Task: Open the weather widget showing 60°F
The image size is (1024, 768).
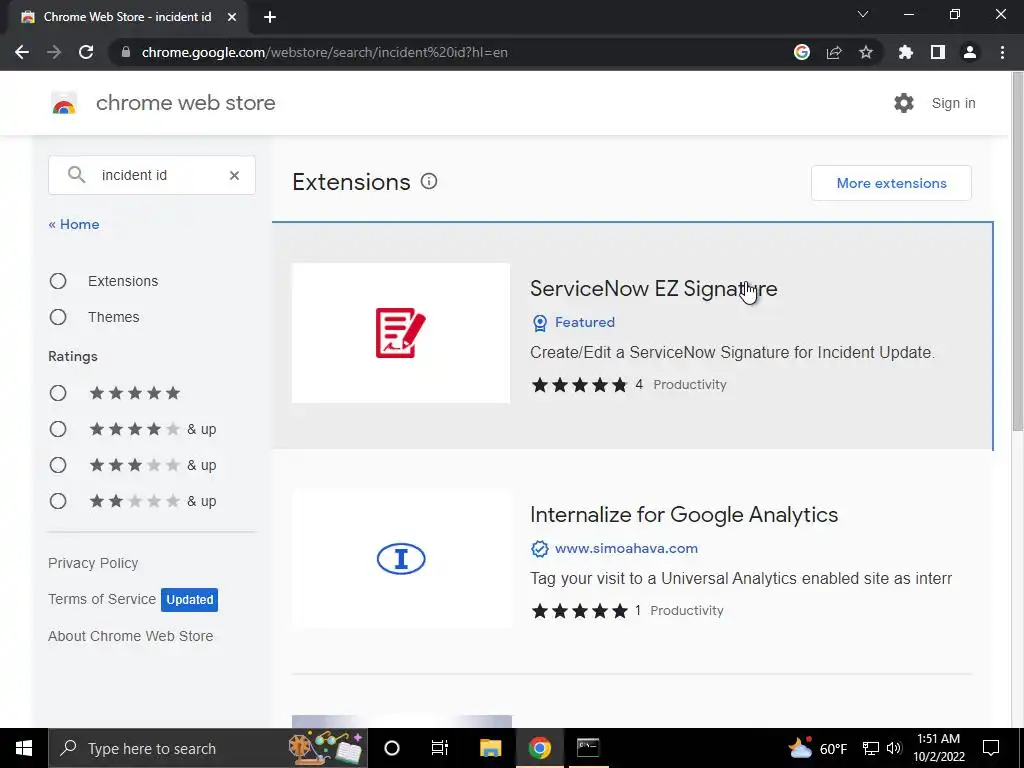Action: (818, 748)
